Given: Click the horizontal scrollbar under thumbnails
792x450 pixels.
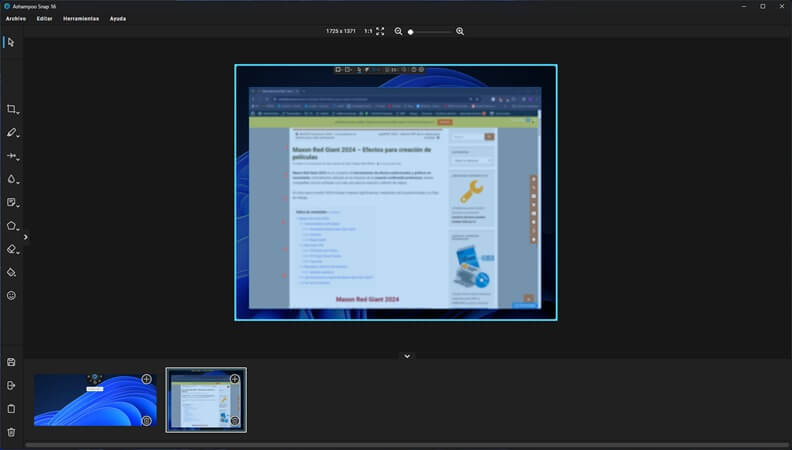Looking at the screenshot, I should 407,445.
